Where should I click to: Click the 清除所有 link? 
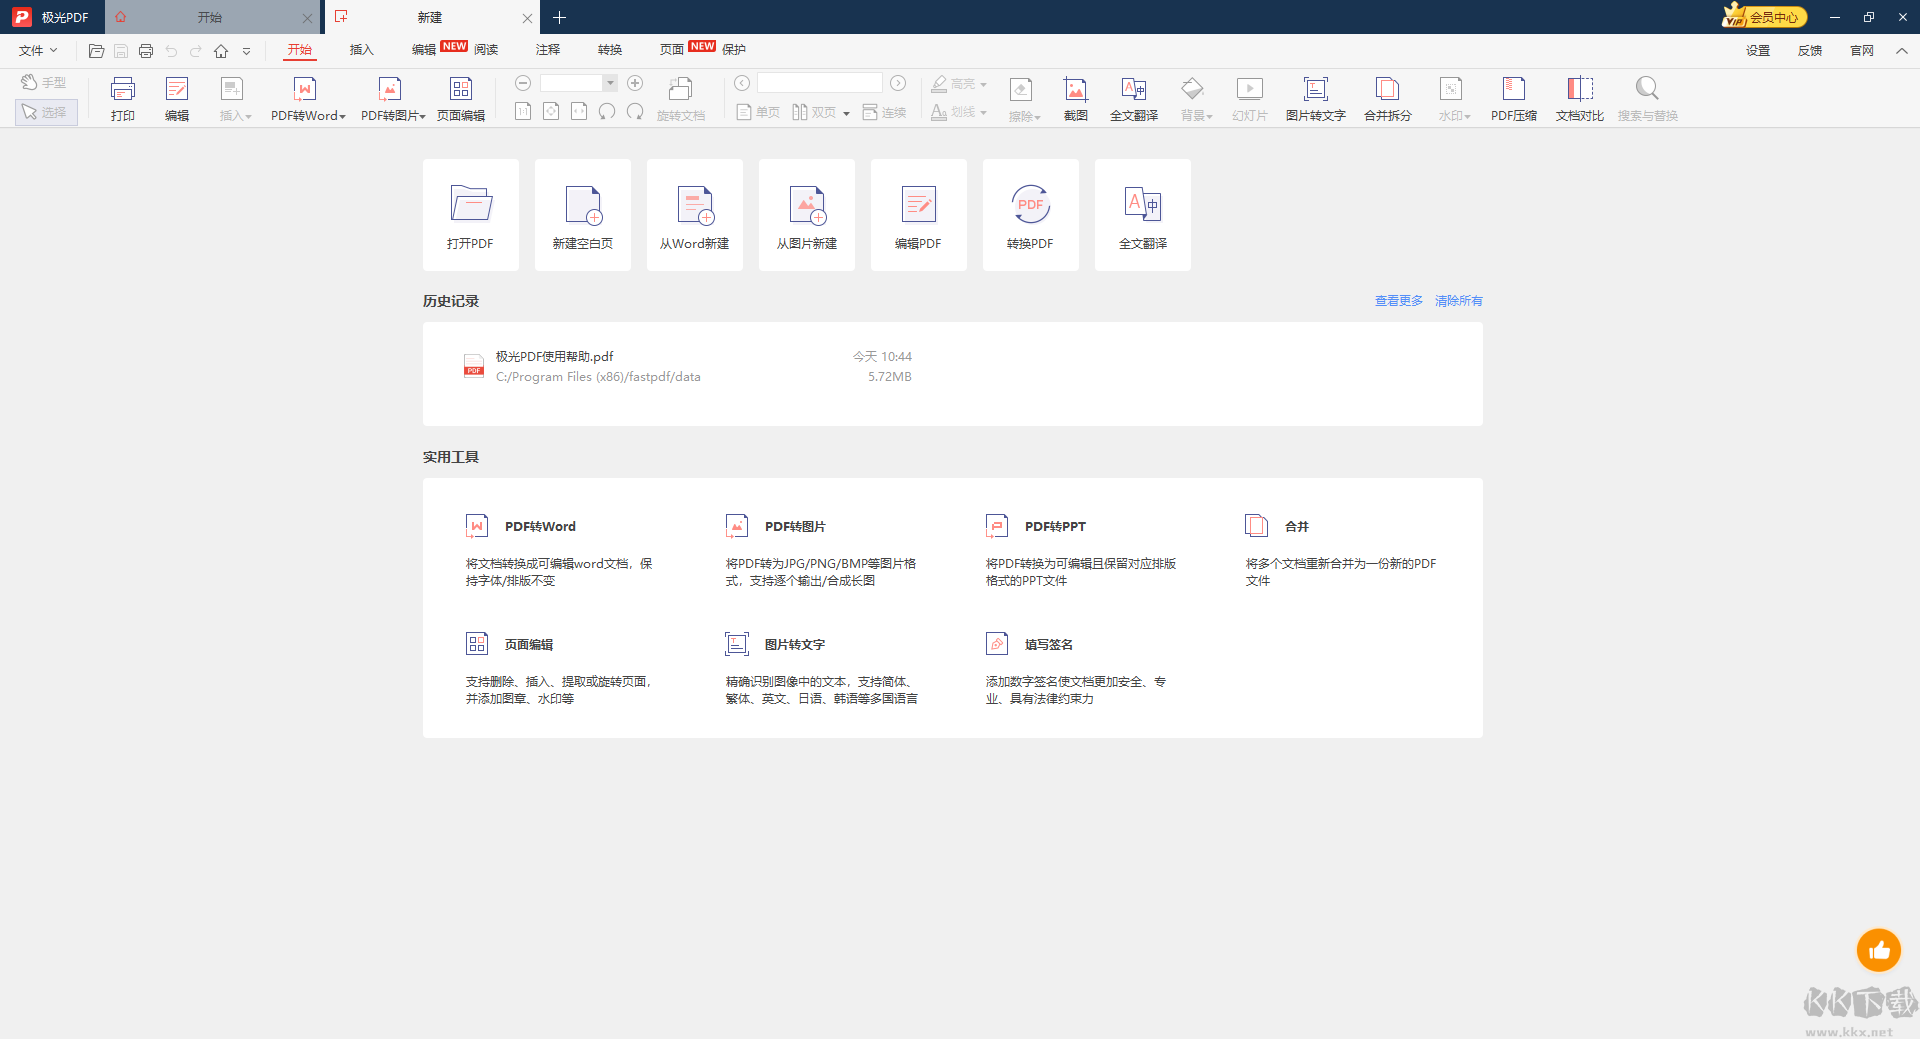point(1459,301)
